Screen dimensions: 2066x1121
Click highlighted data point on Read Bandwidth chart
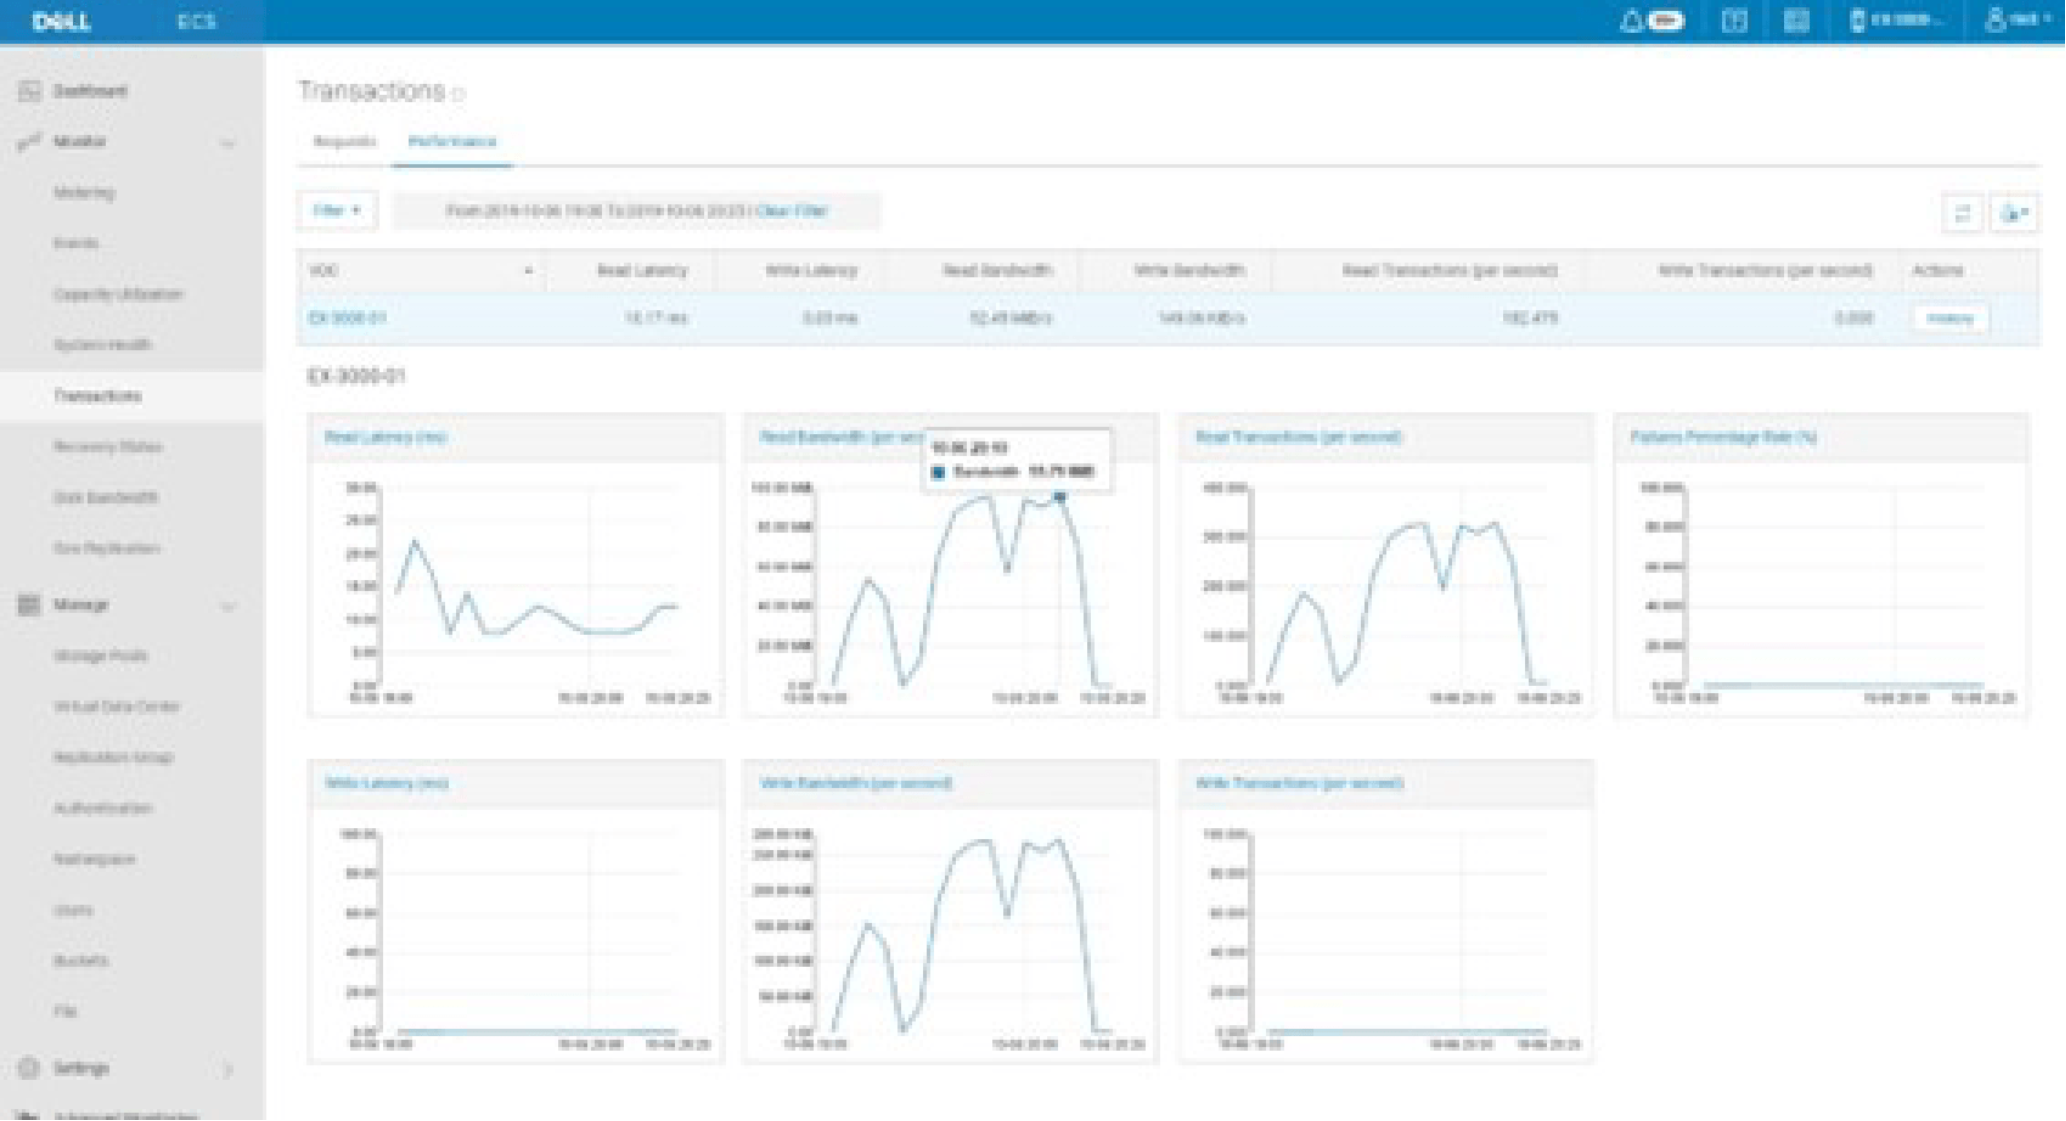point(1059,496)
